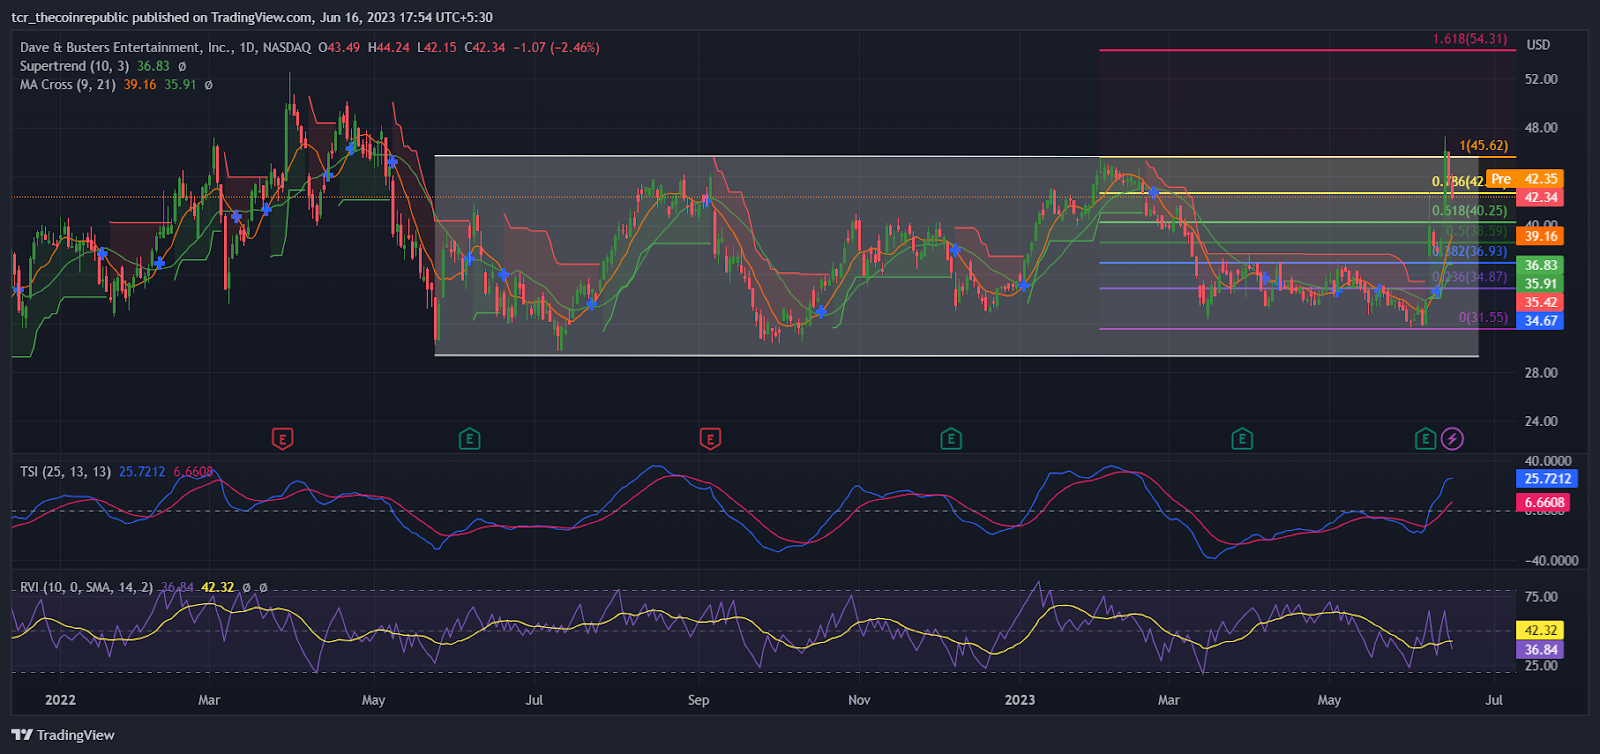1600x754 pixels.
Task: Click the red 6.6608 TSI signal label
Action: [x=1544, y=502]
